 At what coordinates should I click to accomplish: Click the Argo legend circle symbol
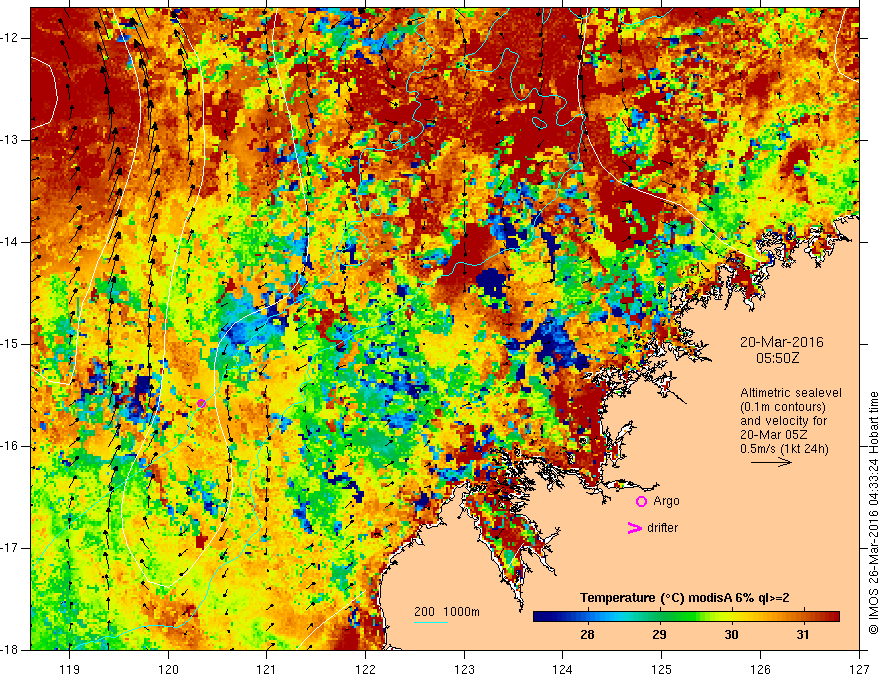coord(641,502)
